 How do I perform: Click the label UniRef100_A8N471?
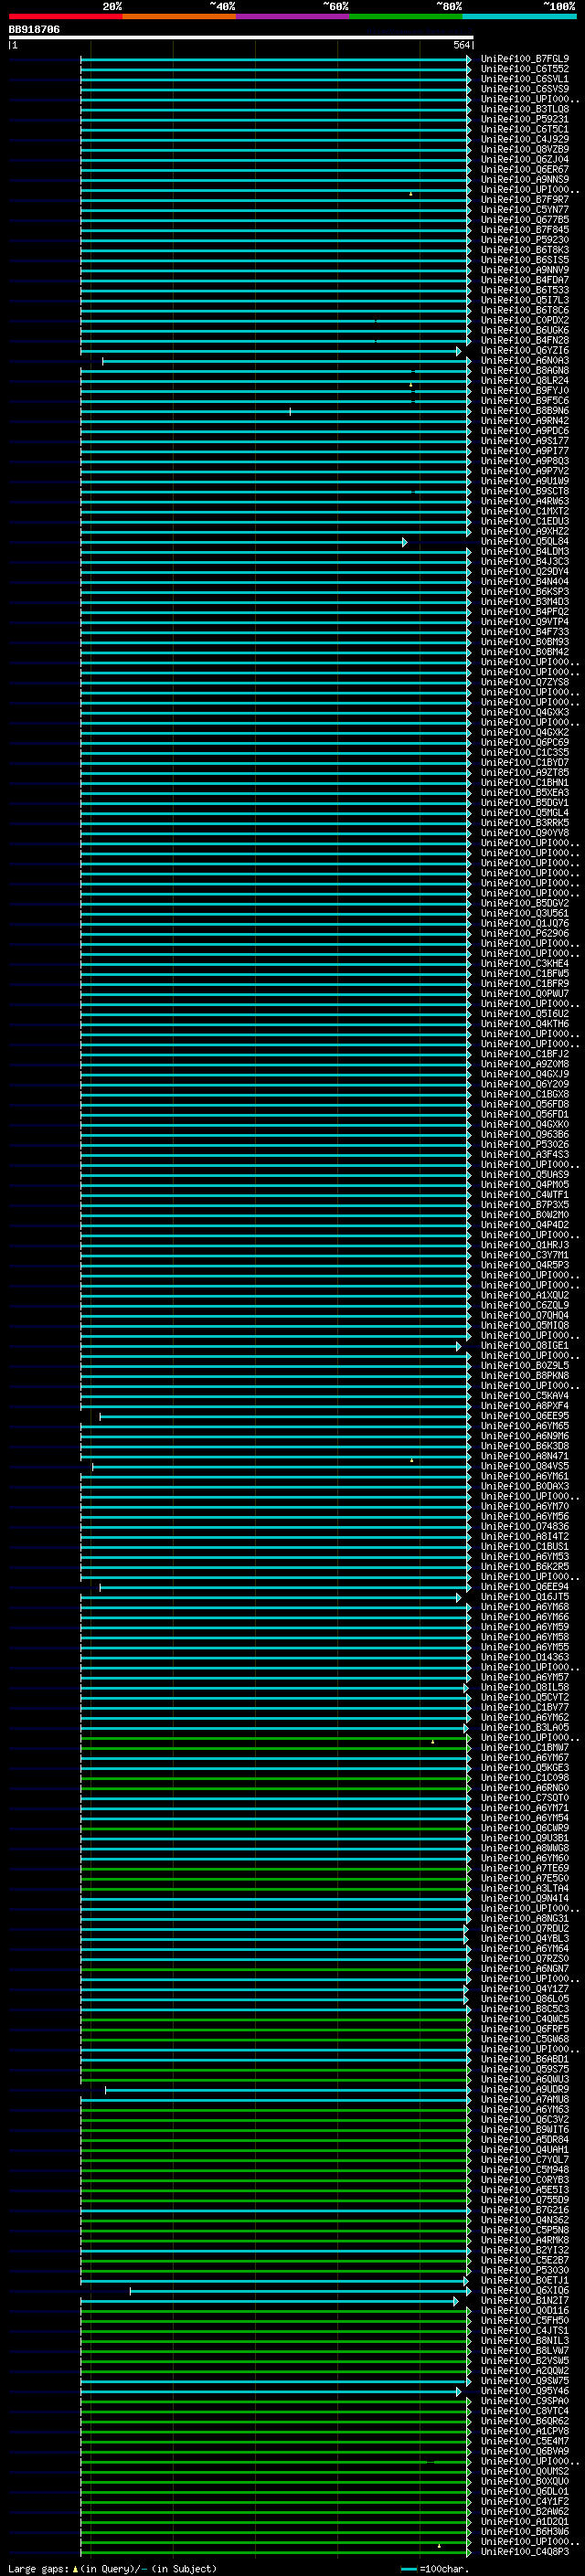pos(524,1456)
